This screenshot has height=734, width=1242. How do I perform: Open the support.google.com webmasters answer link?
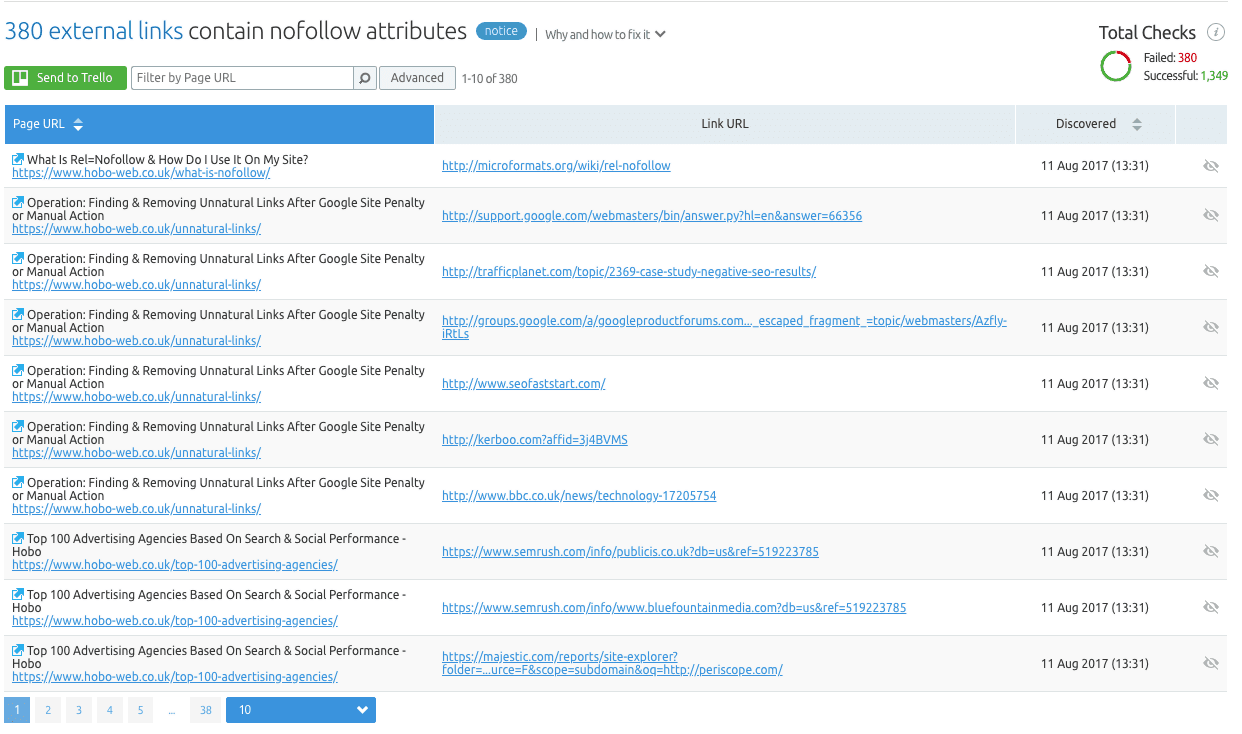(x=652, y=215)
